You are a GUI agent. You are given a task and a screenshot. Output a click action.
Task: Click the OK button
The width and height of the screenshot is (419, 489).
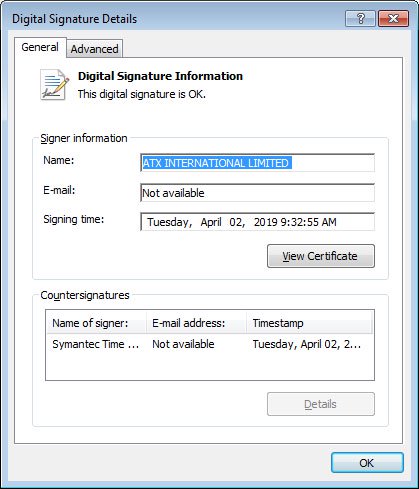(367, 463)
